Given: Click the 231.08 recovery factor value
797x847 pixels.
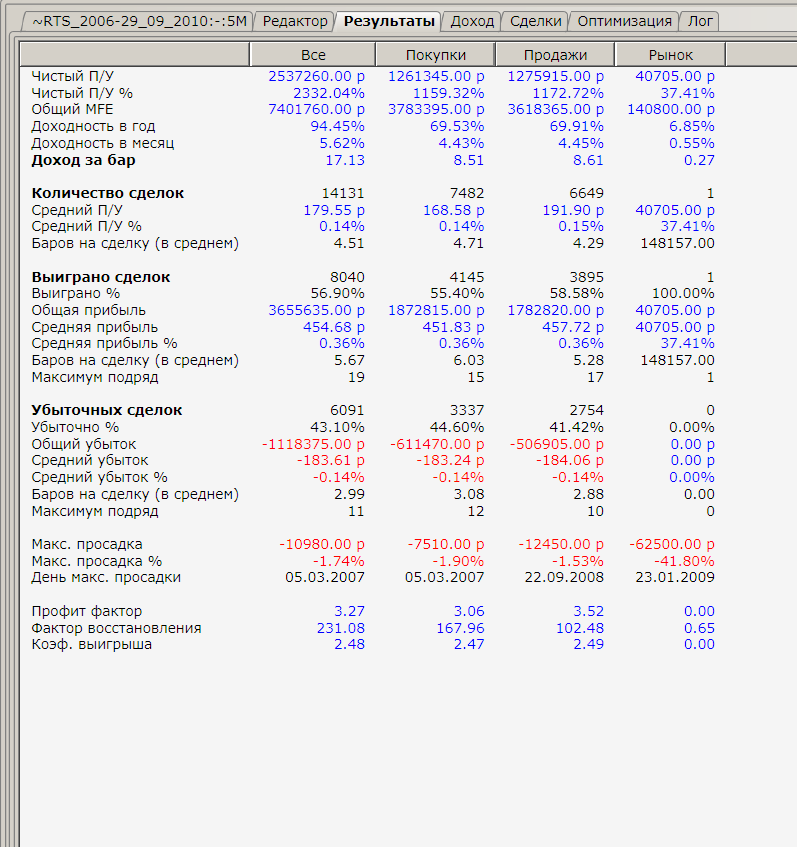Looking at the screenshot, I should coord(341,628).
